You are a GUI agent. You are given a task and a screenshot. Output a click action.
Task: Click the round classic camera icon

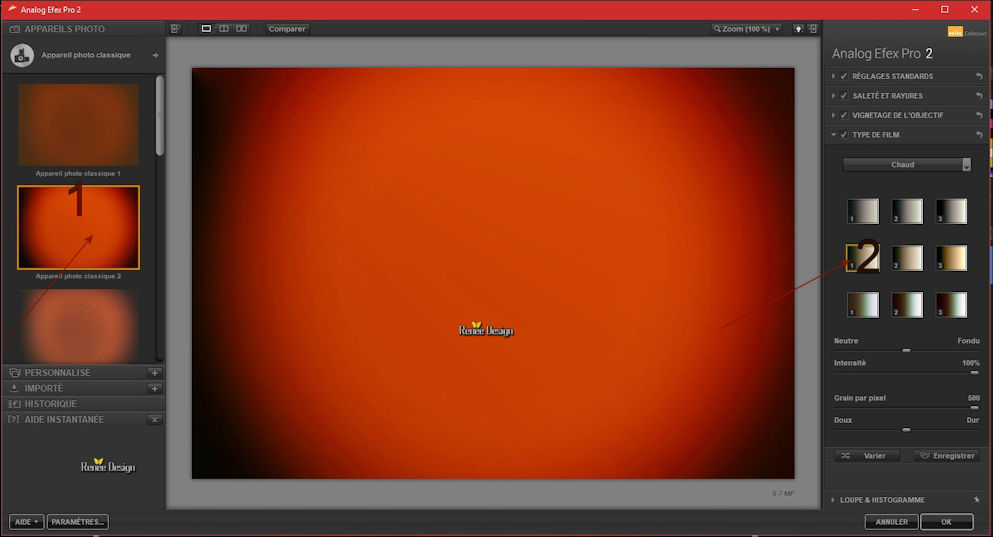(x=22, y=56)
